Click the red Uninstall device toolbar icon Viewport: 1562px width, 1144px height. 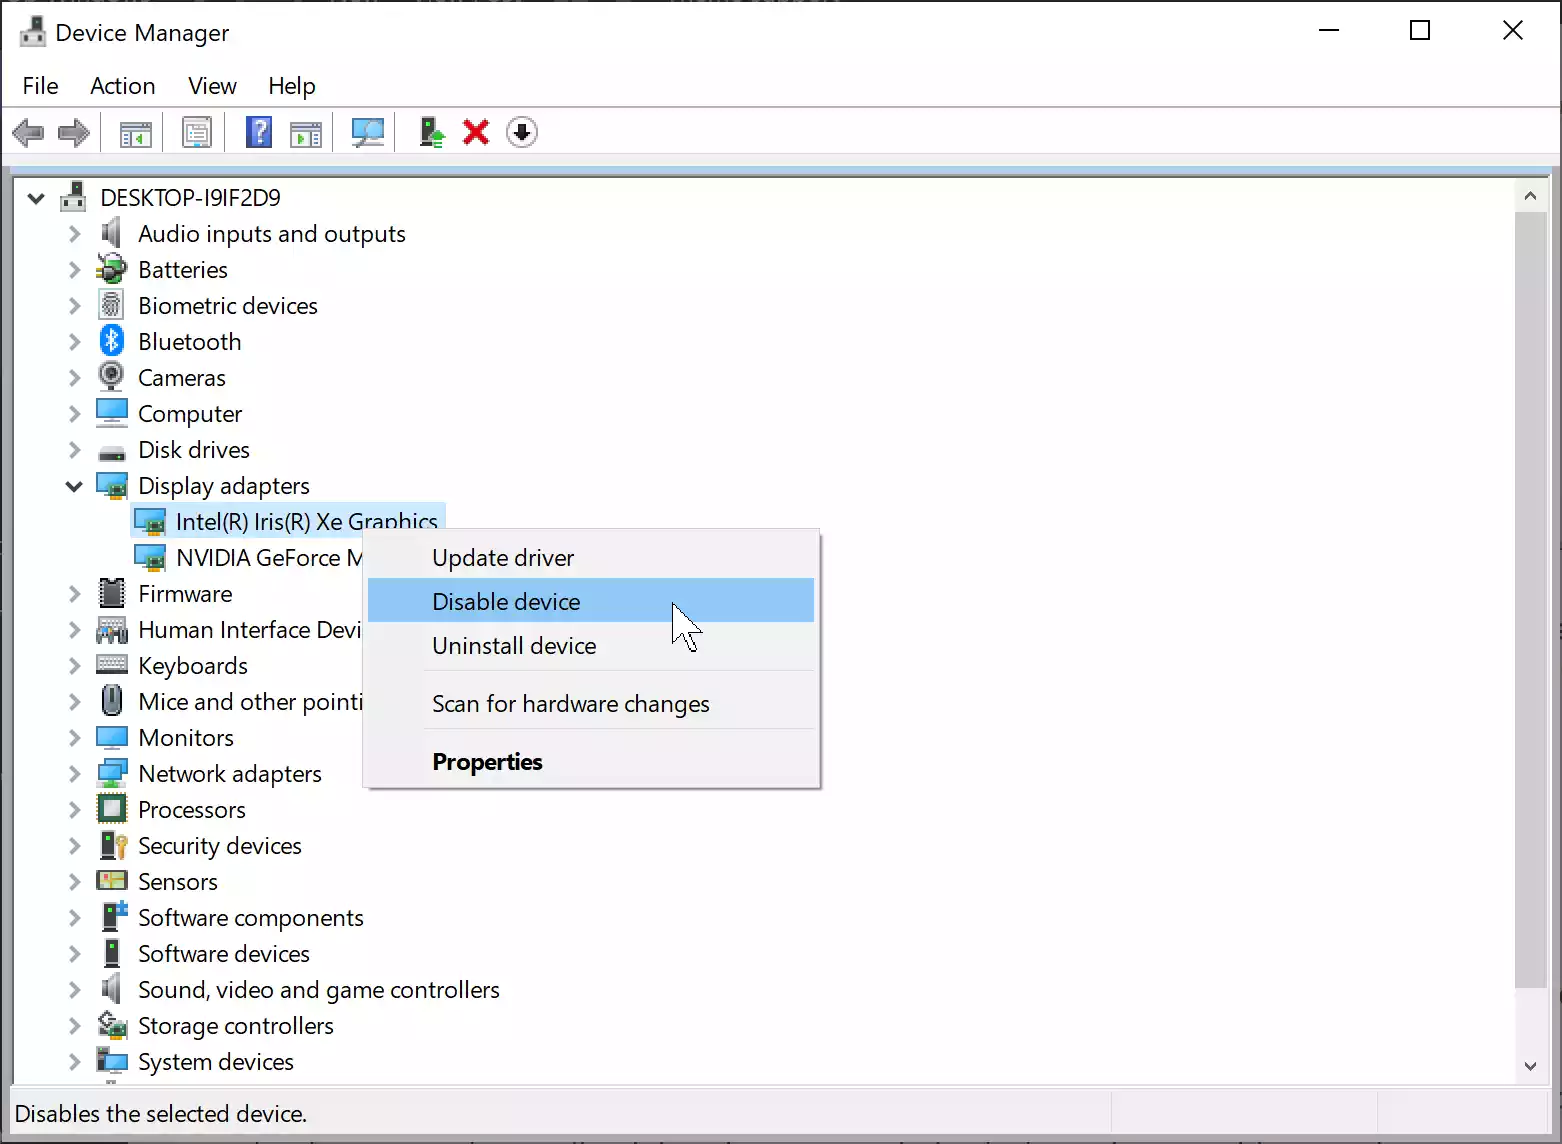(x=475, y=132)
